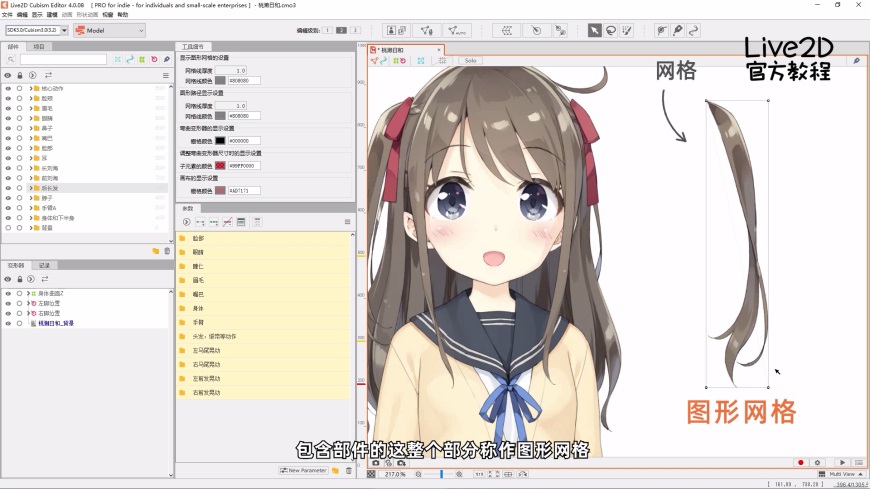Open the 文件 menu
Image resolution: width=870 pixels, height=489 pixels.
7,15
